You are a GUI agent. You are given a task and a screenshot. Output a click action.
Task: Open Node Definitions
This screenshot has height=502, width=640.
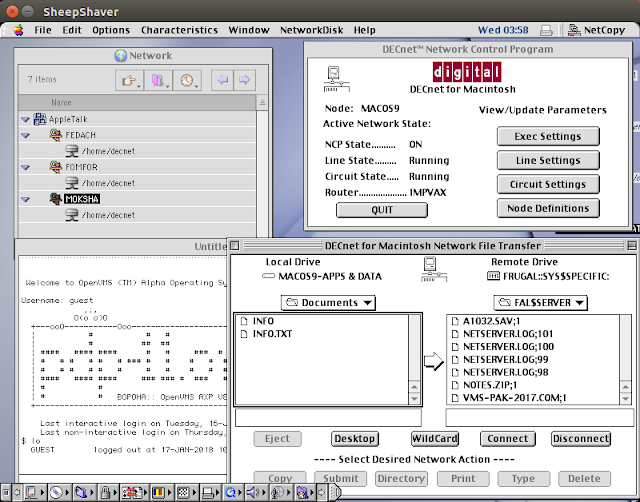548,209
